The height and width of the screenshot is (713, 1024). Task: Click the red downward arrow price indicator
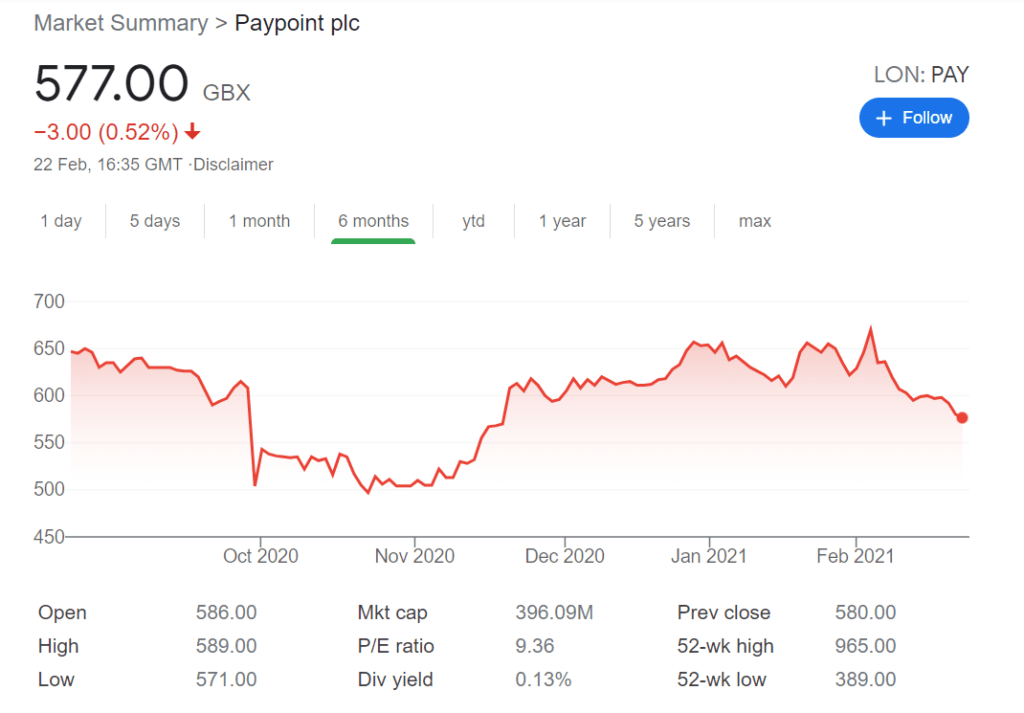pos(192,131)
